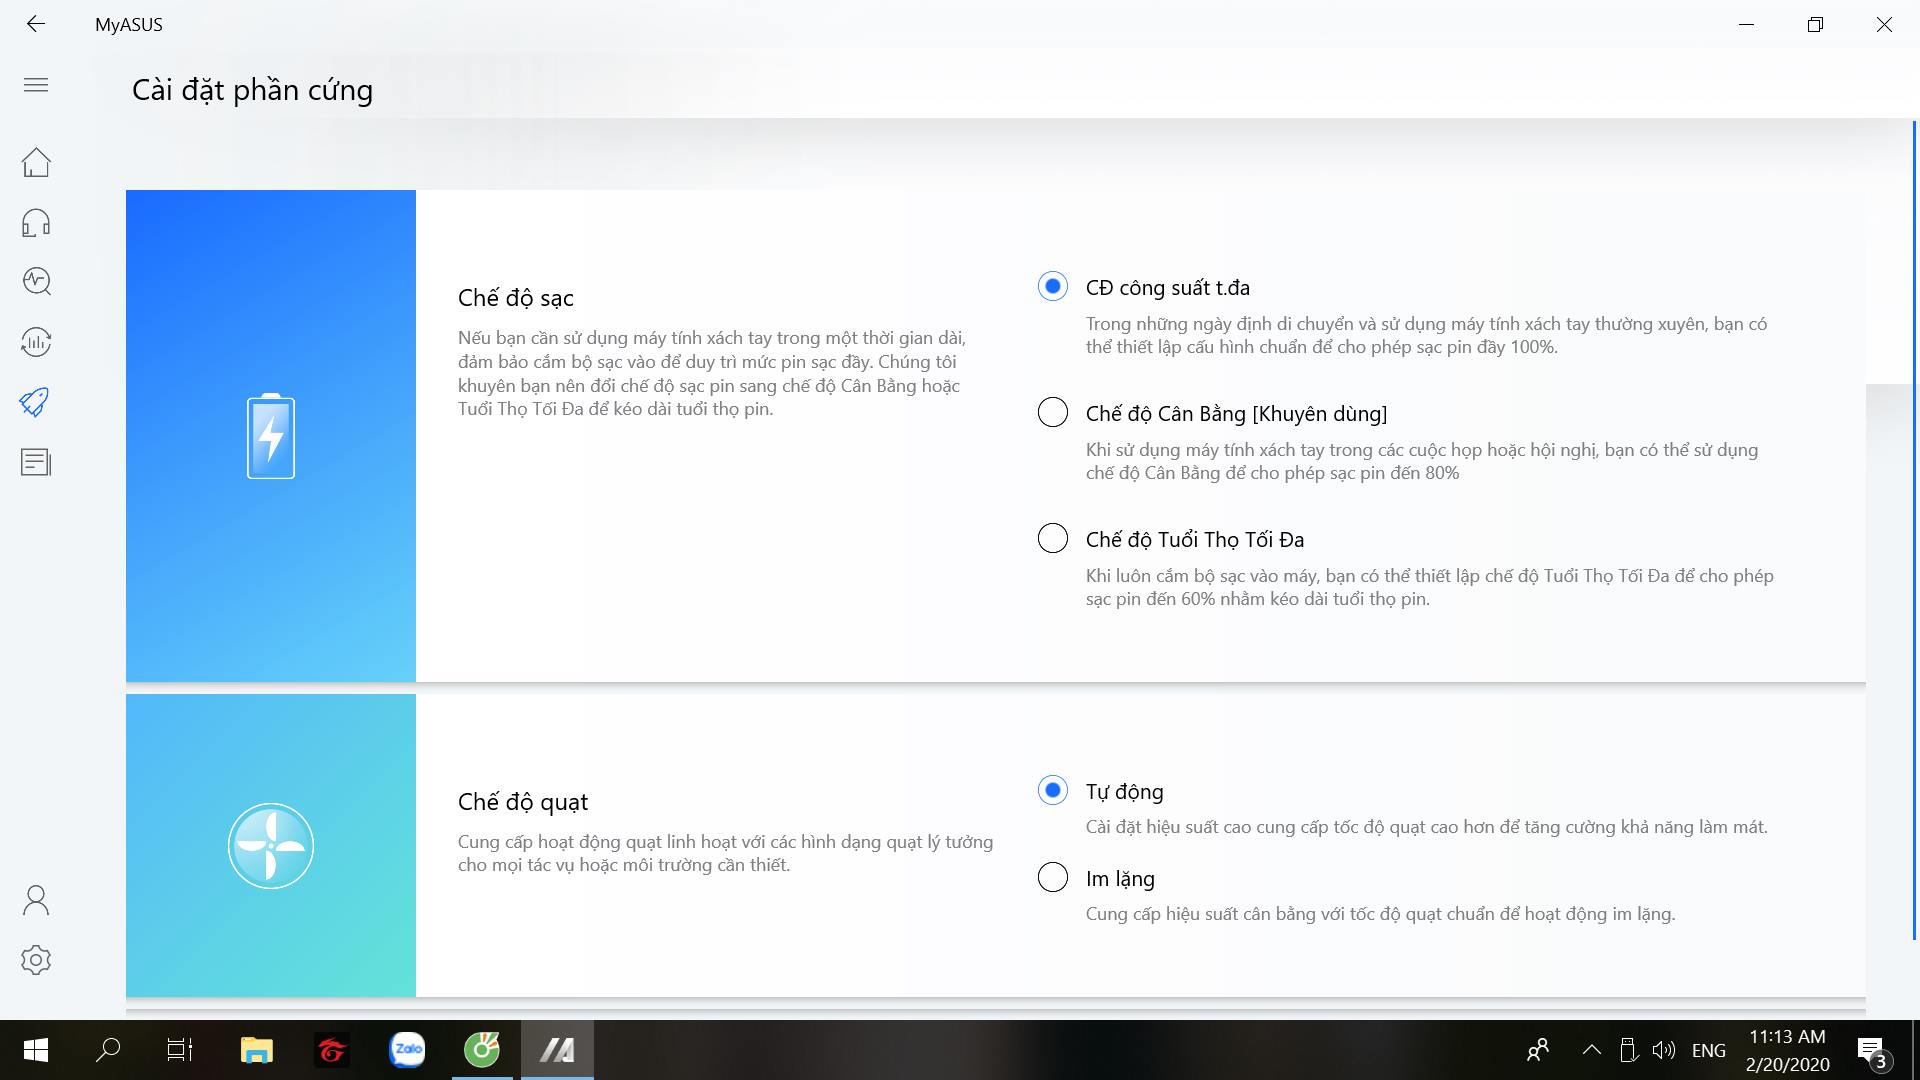Open hardware settings rocket icon
This screenshot has height=1080, width=1920.
point(35,402)
